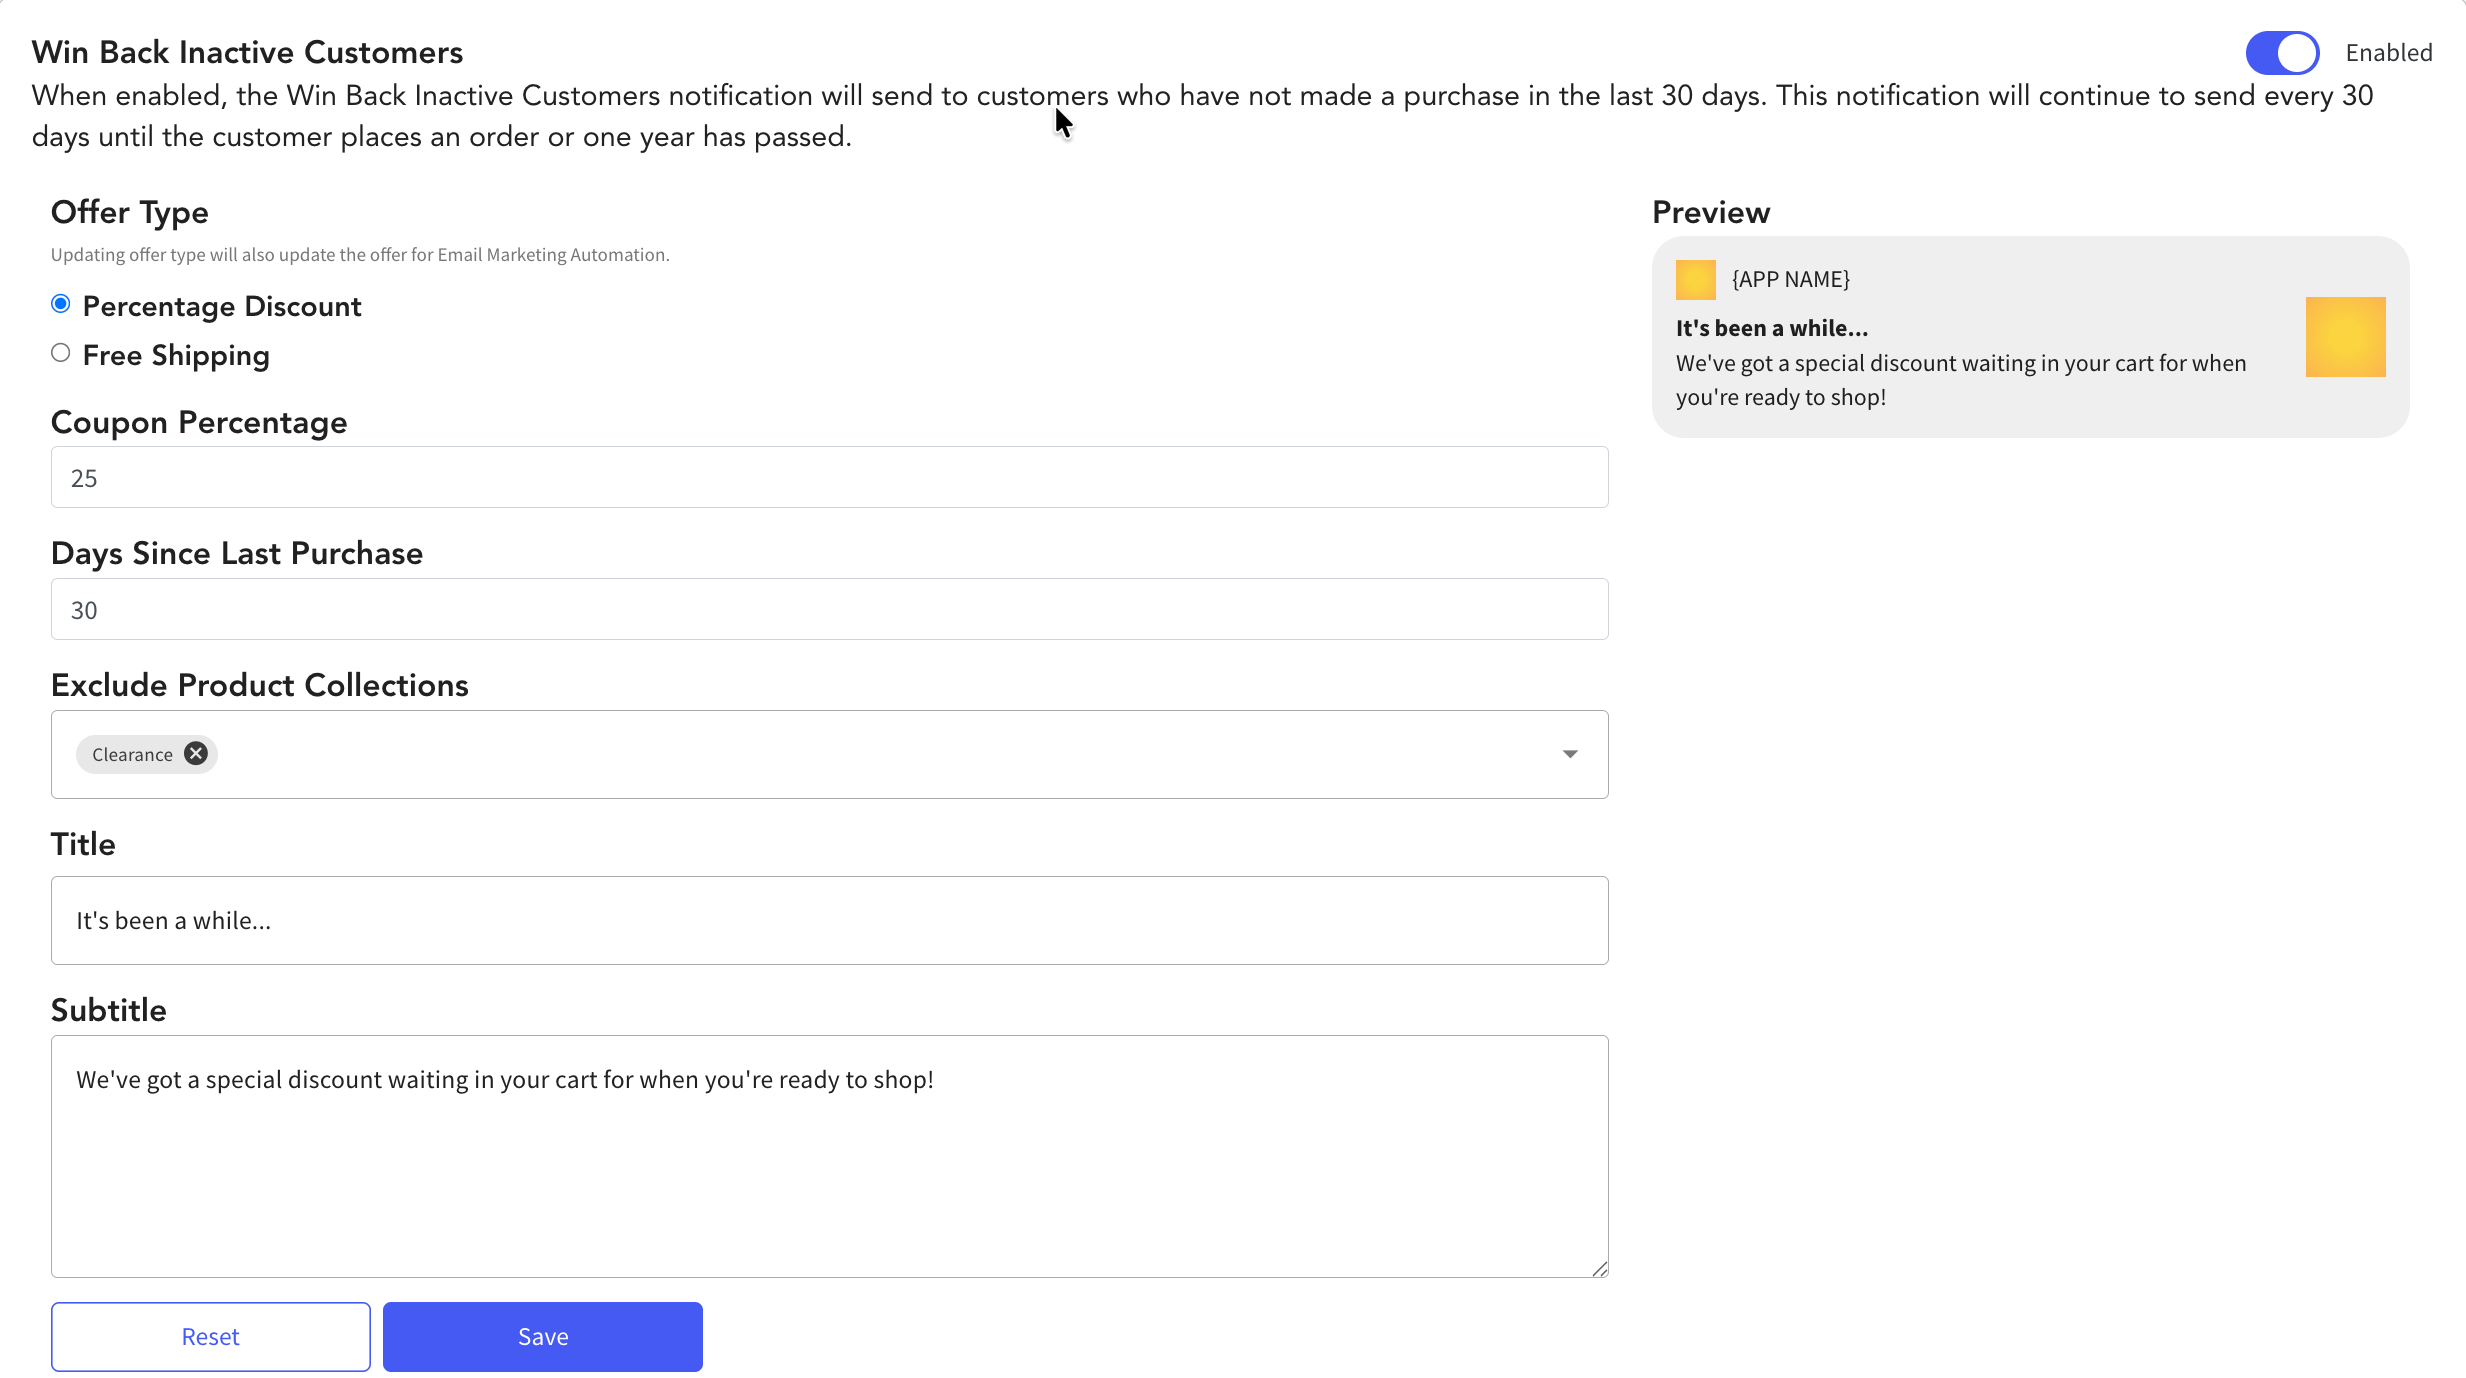Focus the Coupon Percentage input field
The width and height of the screenshot is (2466, 1378).
point(829,478)
